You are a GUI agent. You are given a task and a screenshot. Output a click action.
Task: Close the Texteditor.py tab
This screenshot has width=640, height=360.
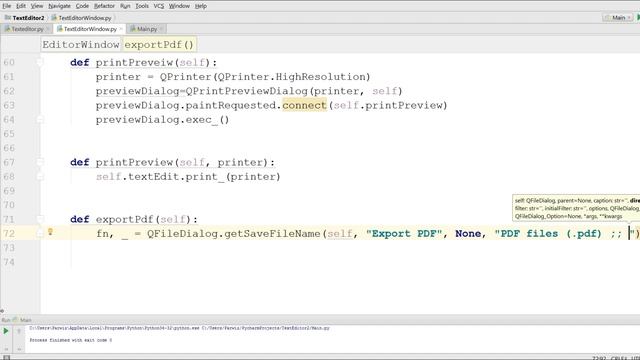point(48,29)
